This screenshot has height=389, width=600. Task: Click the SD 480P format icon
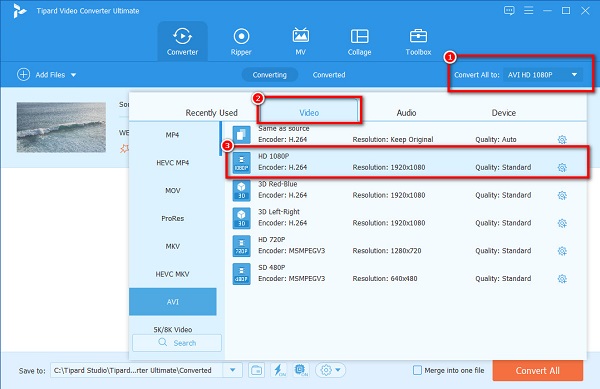[241, 274]
